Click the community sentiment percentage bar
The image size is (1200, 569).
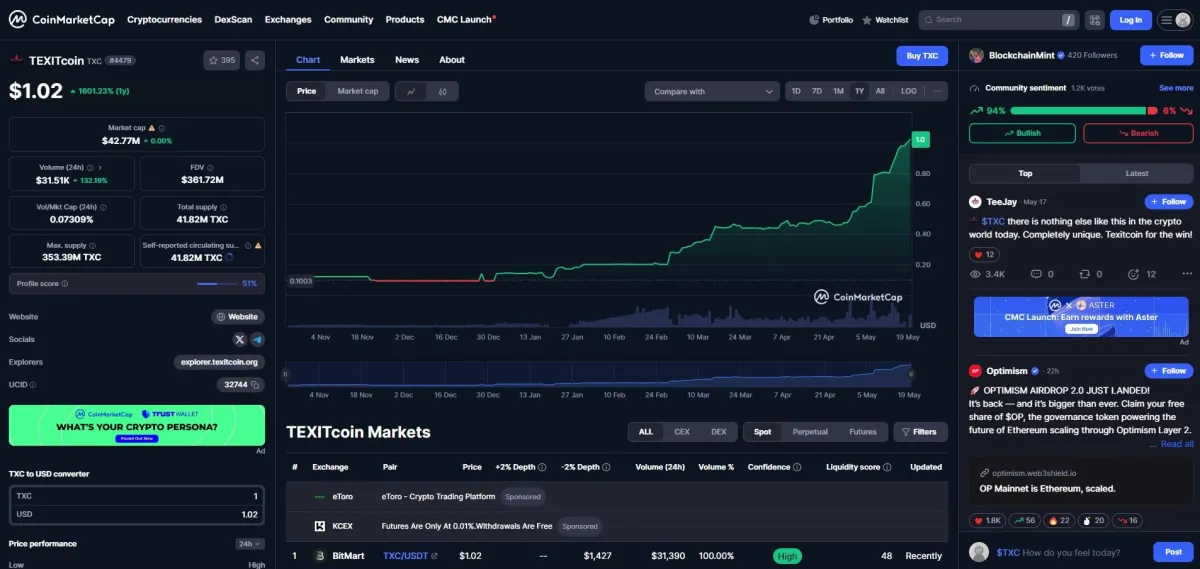point(1083,110)
